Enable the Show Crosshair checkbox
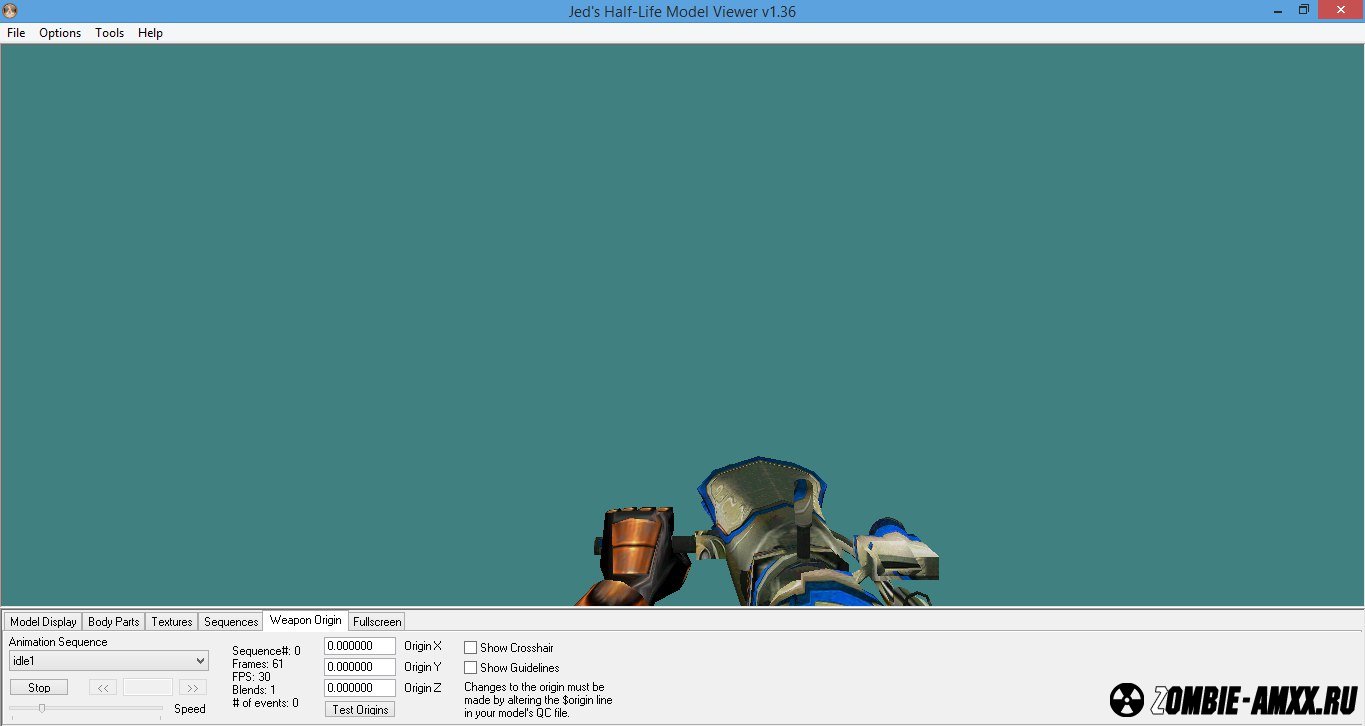 (x=471, y=648)
